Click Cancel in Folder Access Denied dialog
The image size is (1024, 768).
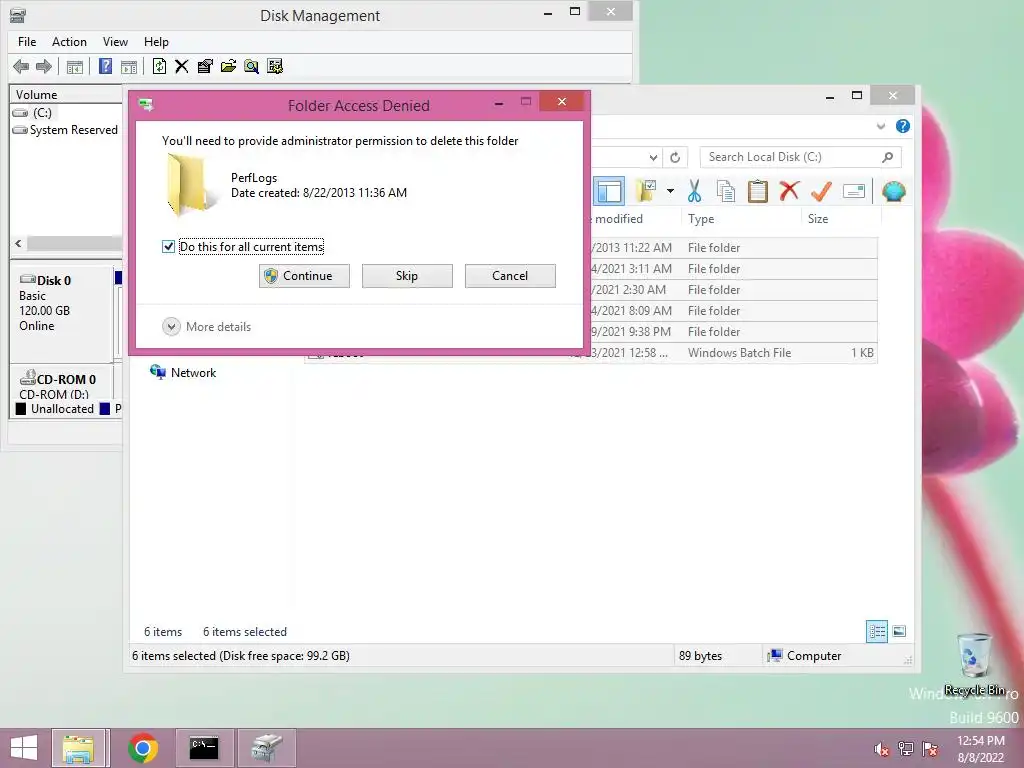coord(510,276)
